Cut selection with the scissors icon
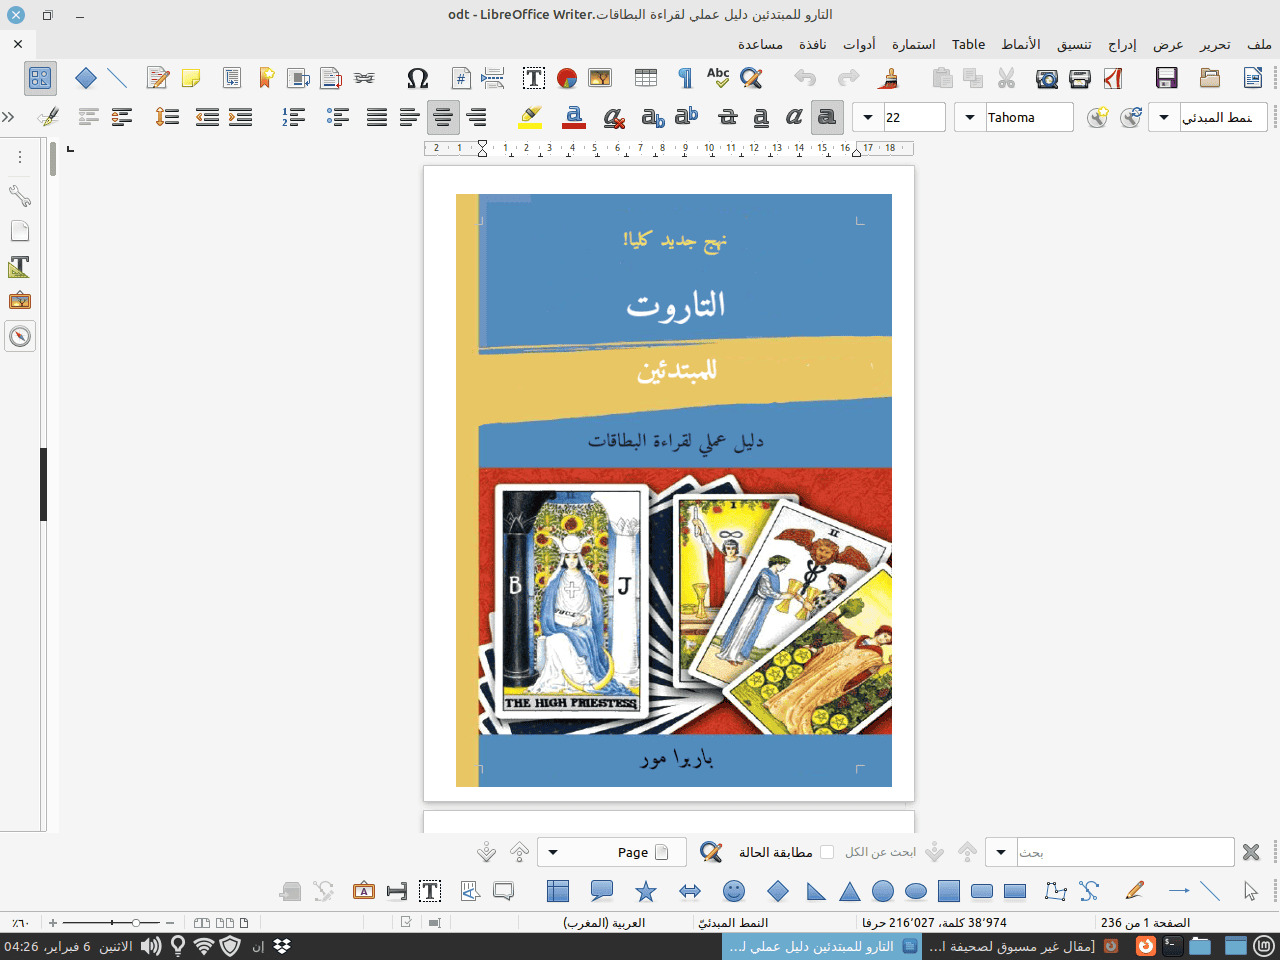This screenshot has height=960, width=1280. (x=1006, y=78)
